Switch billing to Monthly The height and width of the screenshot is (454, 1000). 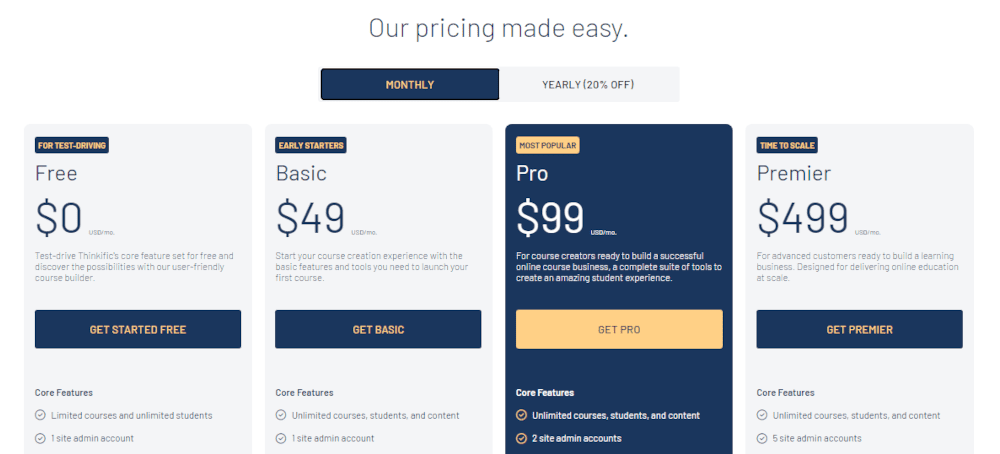coord(410,84)
